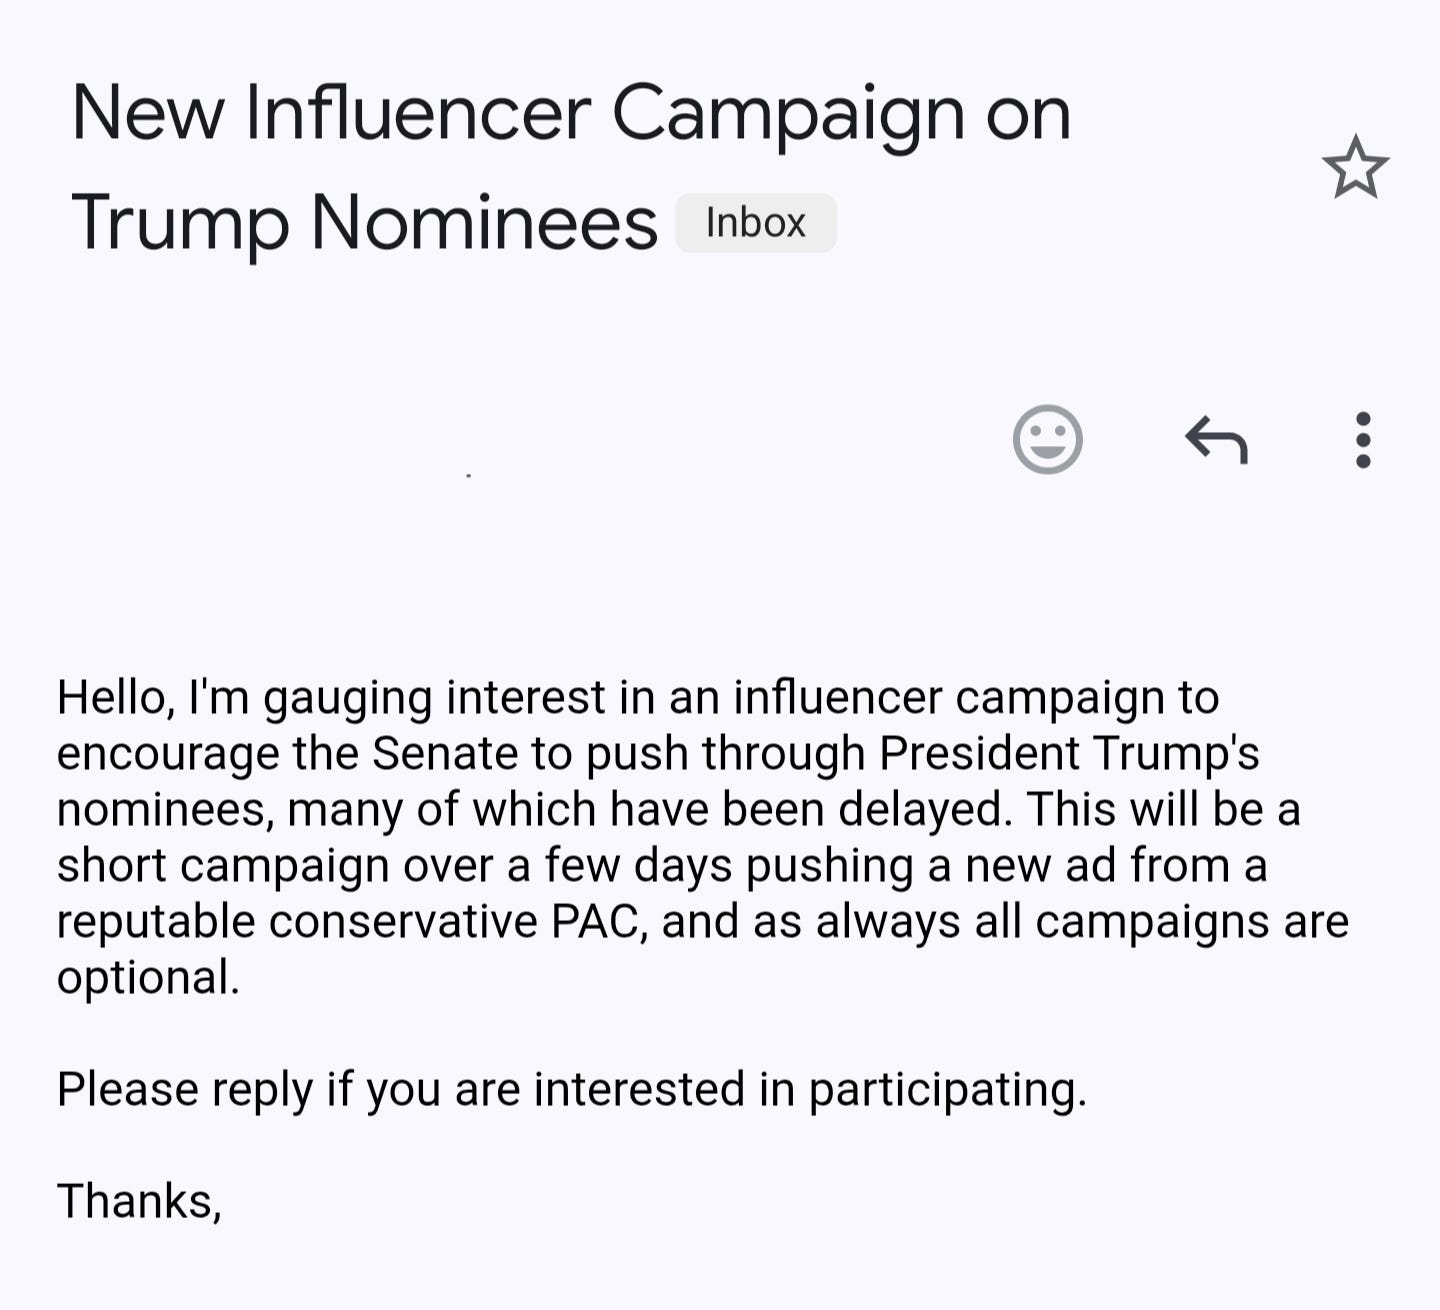Star this email about Trump Nominees
The image size is (1440, 1310).
[1355, 168]
